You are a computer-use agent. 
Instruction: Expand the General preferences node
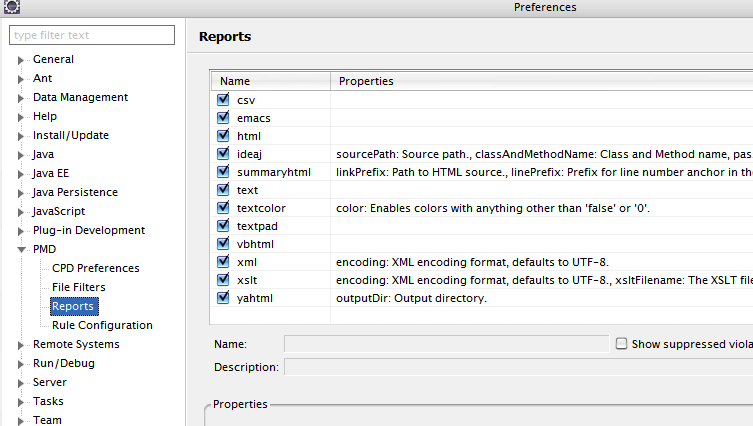coord(20,60)
